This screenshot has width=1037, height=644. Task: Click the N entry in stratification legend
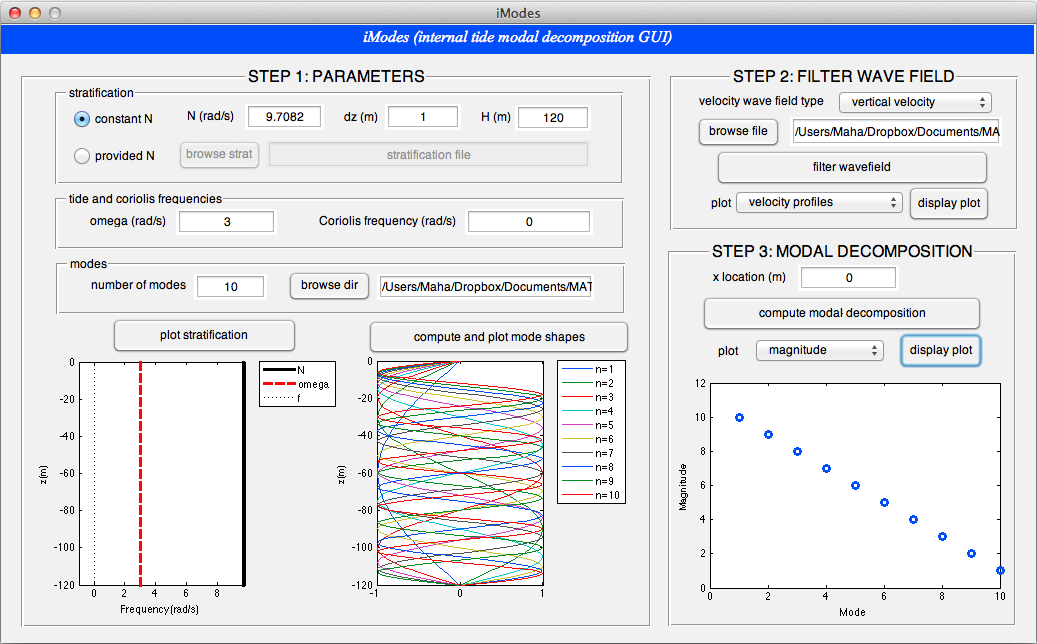(x=284, y=370)
